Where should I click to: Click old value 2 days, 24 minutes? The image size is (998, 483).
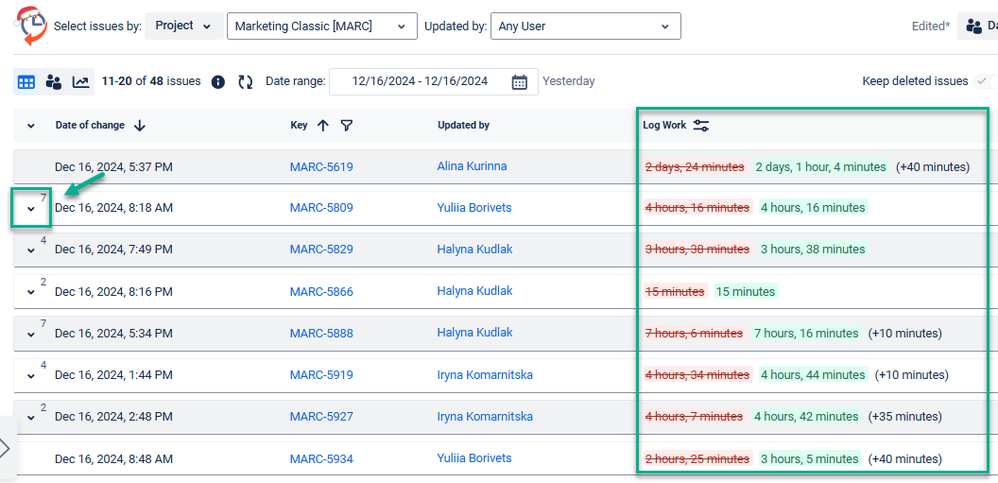tap(694, 167)
